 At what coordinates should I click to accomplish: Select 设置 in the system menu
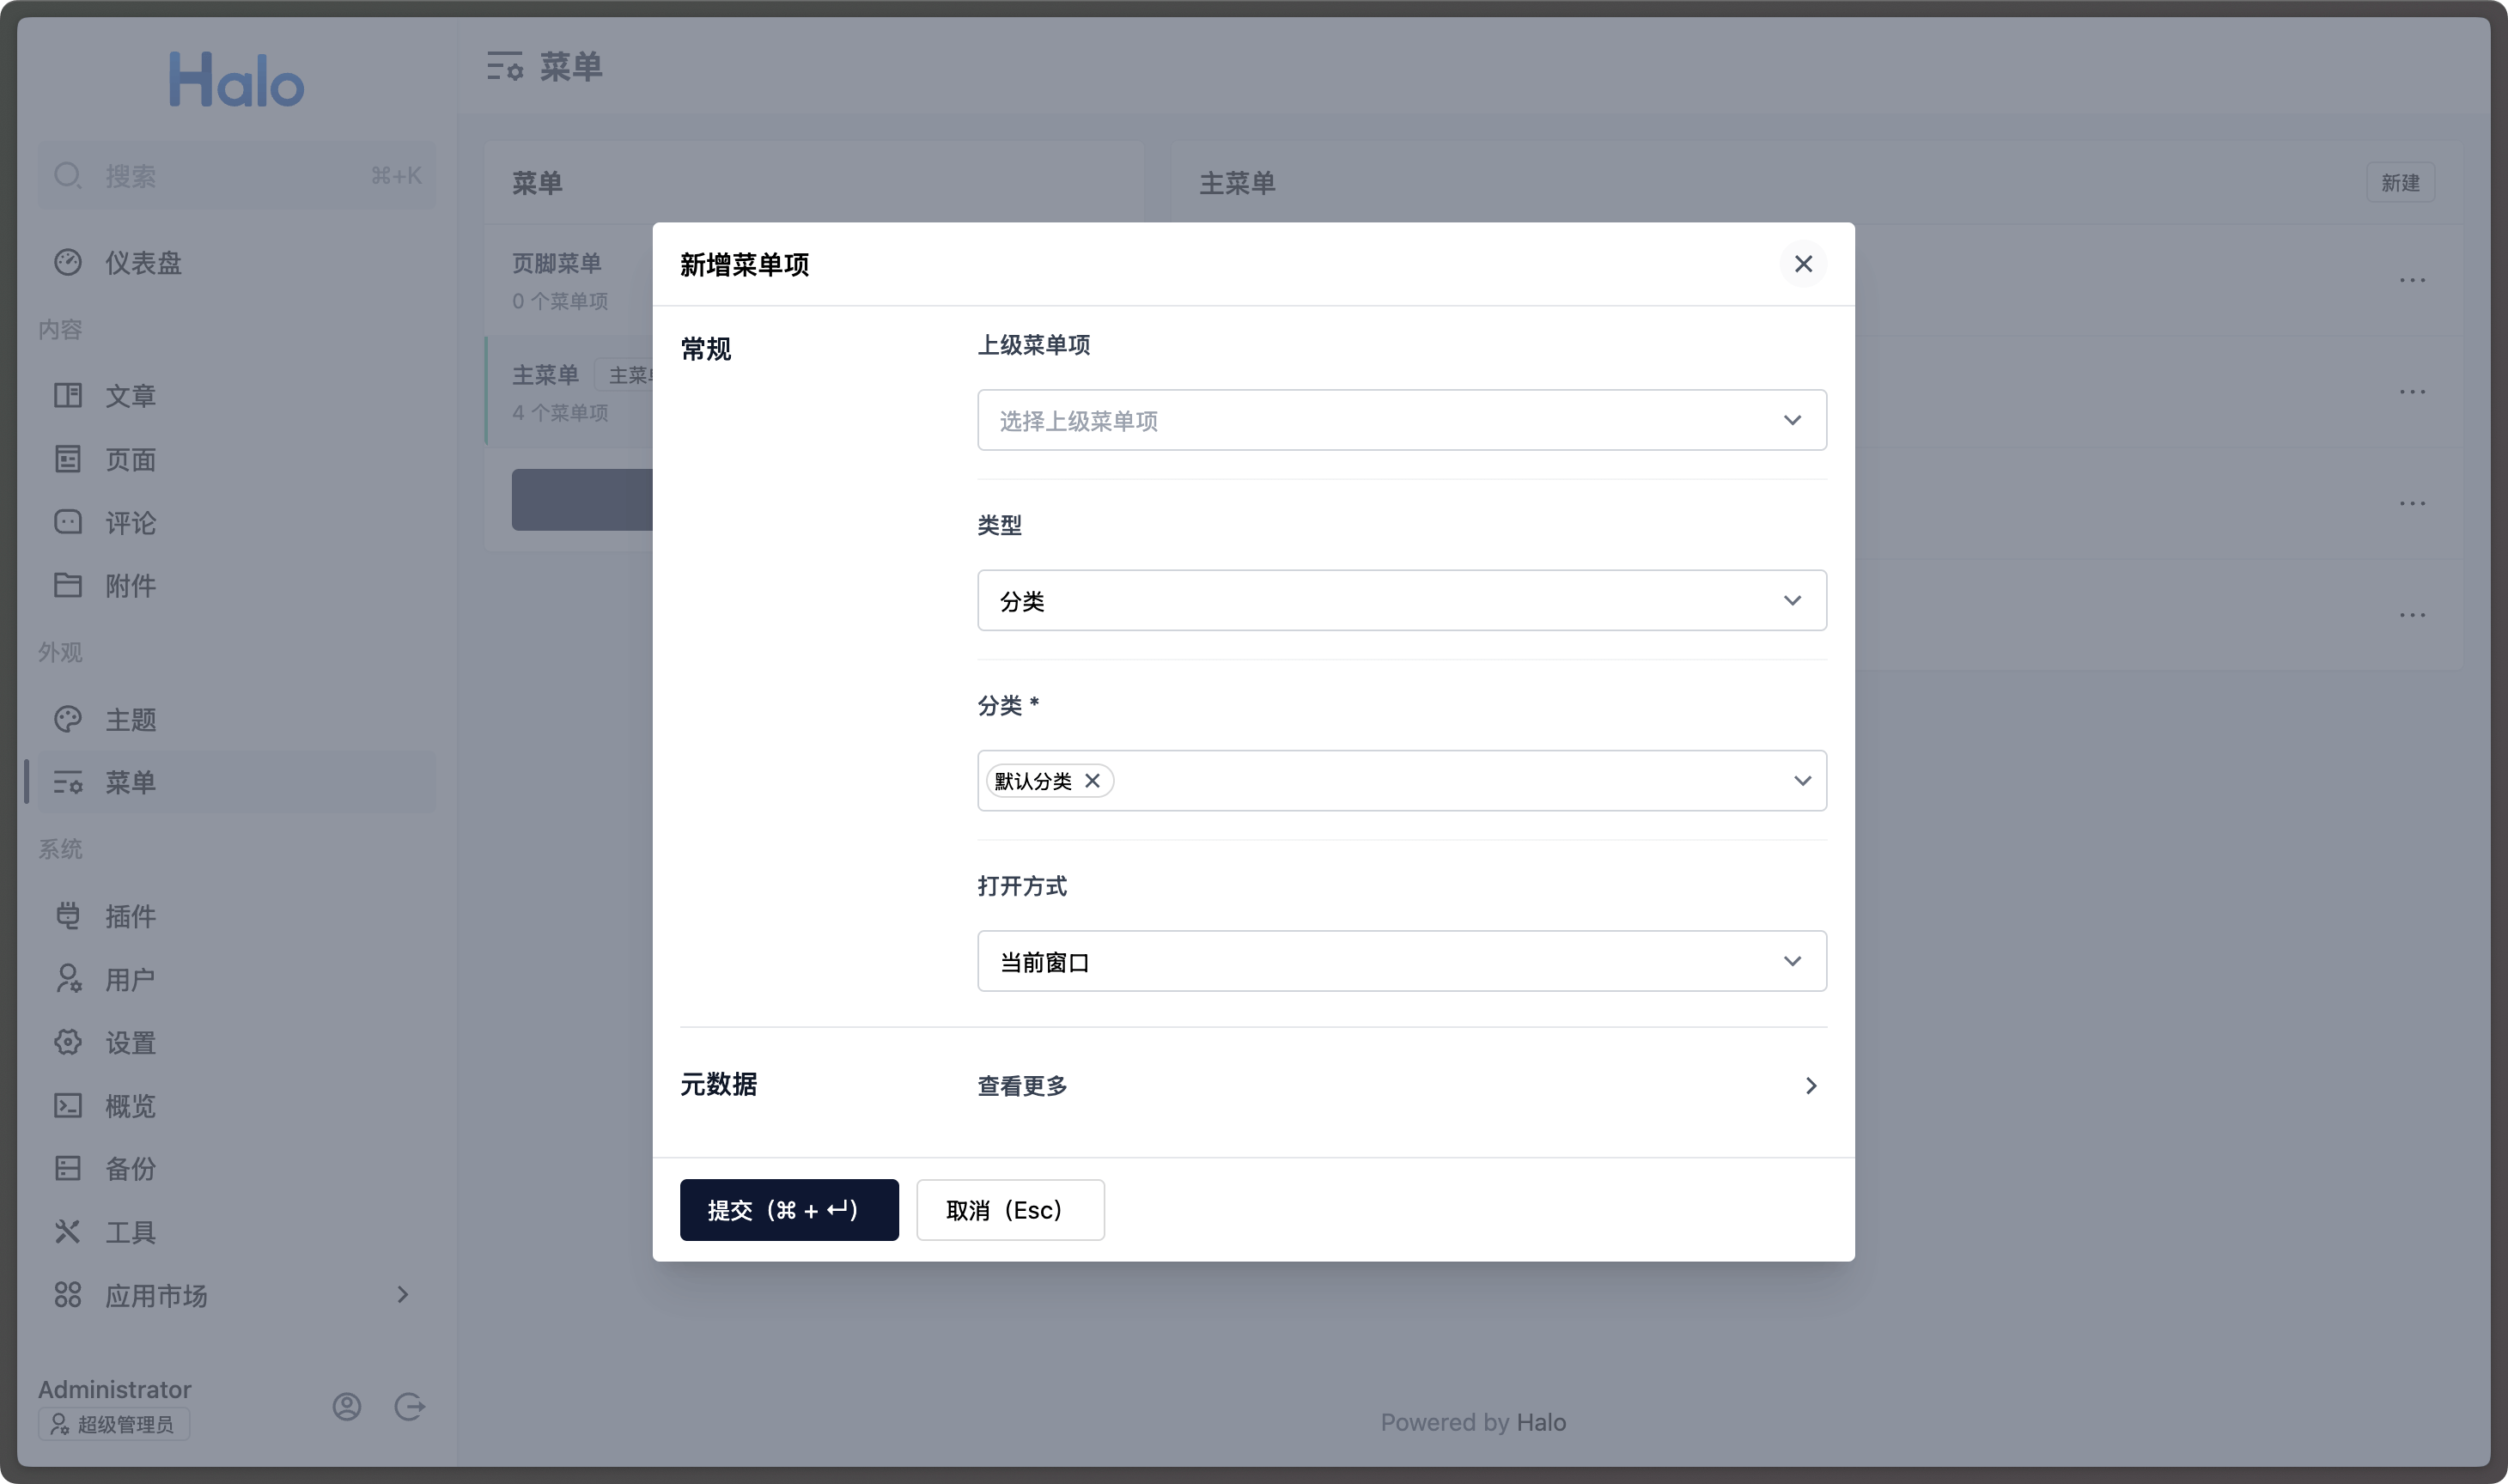[68, 1042]
